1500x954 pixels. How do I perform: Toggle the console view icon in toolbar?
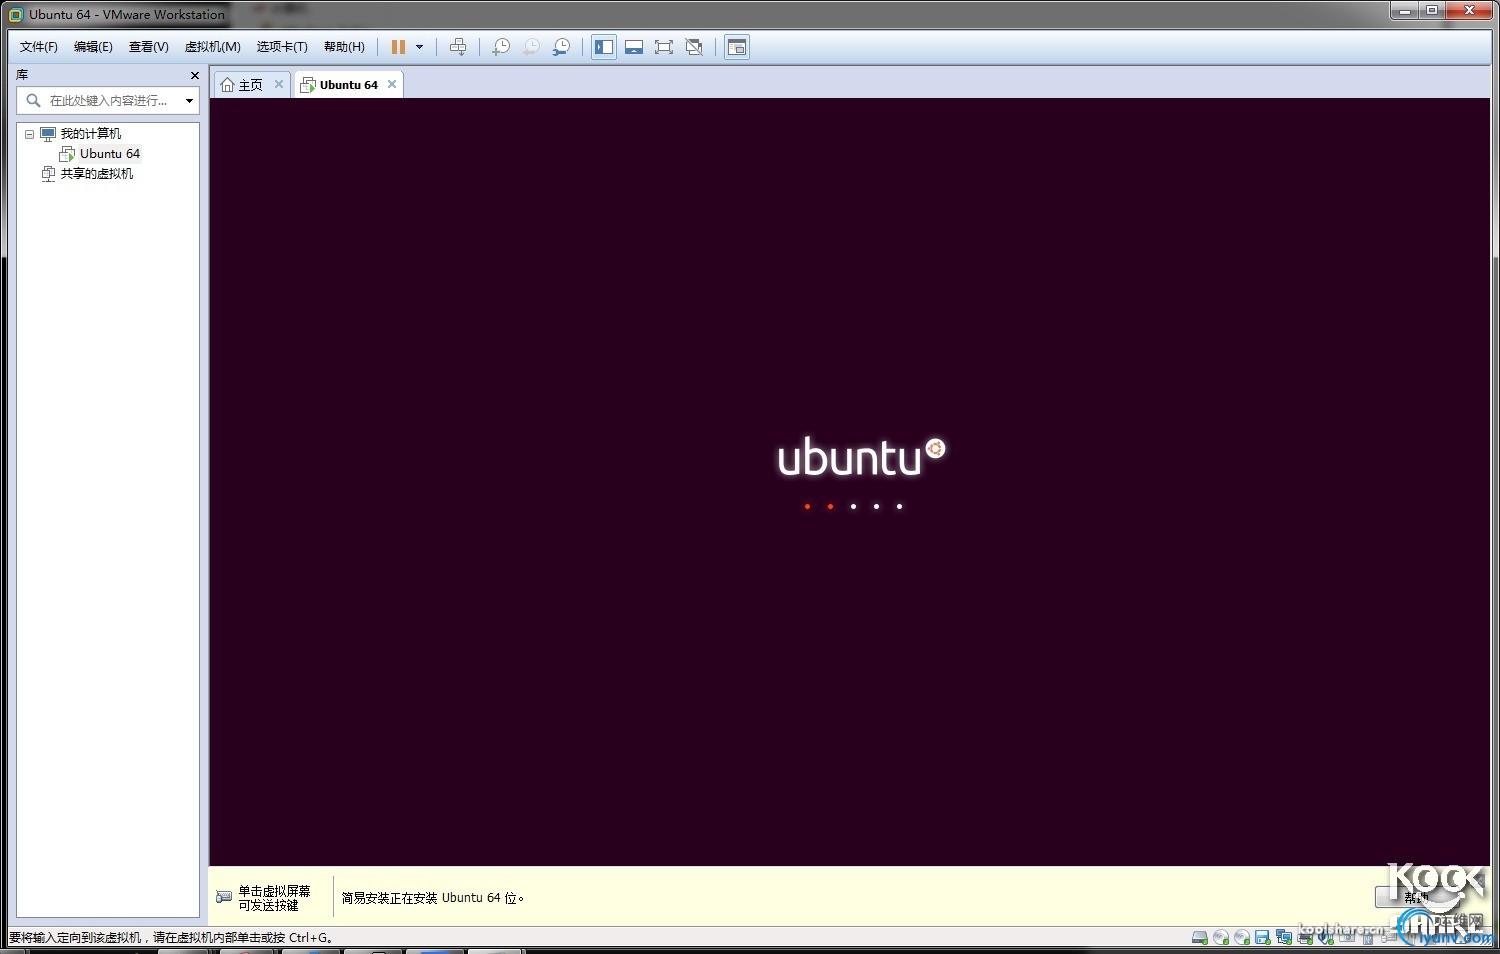point(737,47)
